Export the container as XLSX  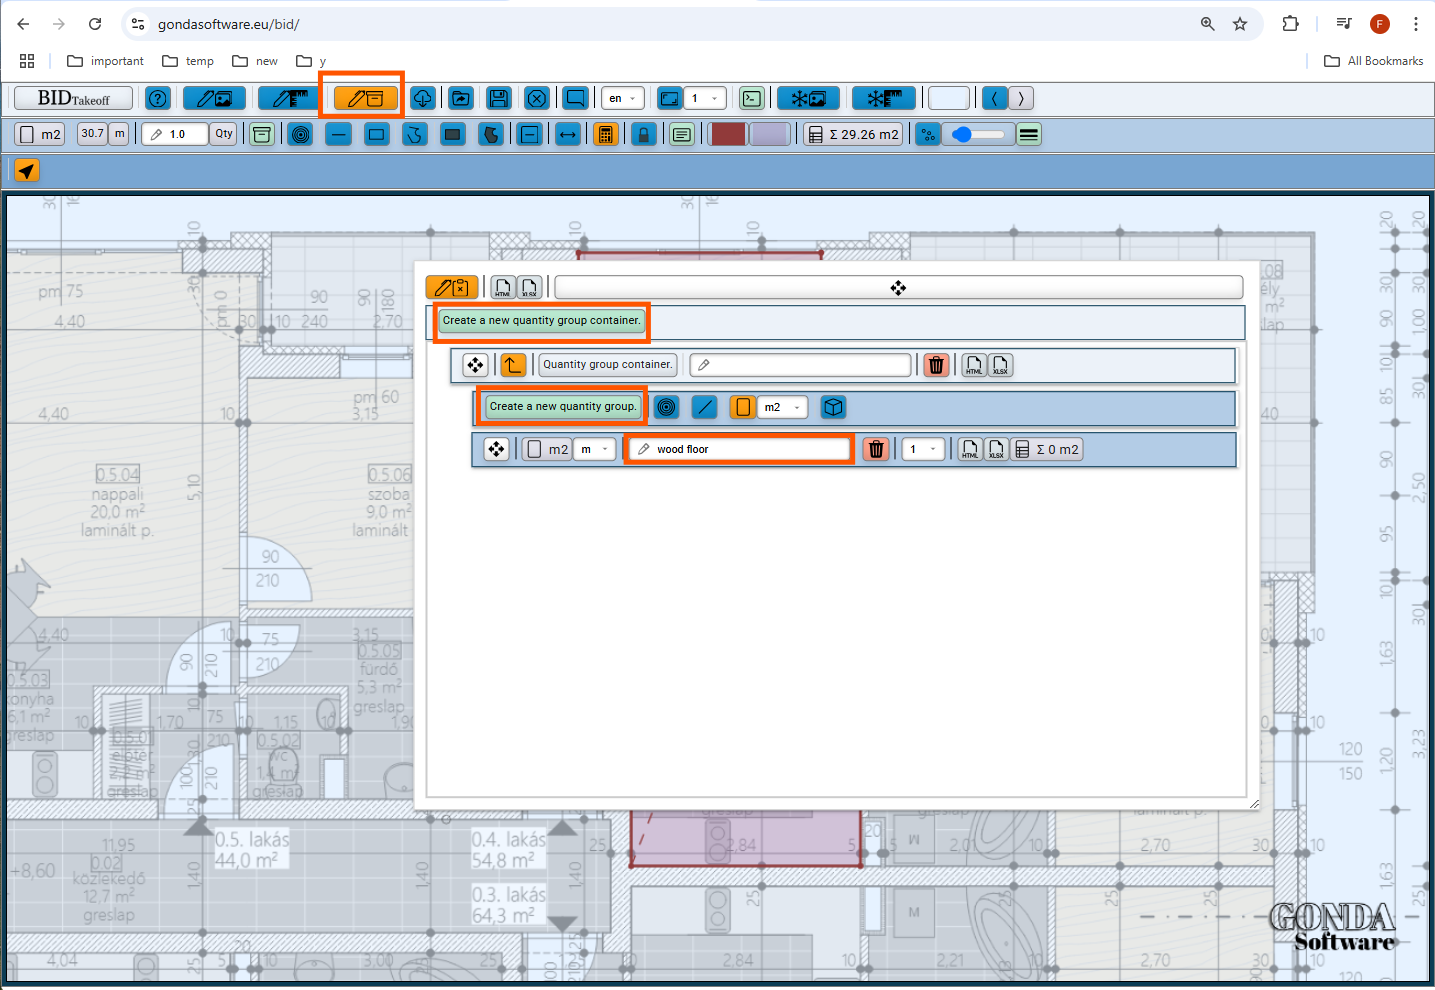pyautogui.click(x=1000, y=365)
